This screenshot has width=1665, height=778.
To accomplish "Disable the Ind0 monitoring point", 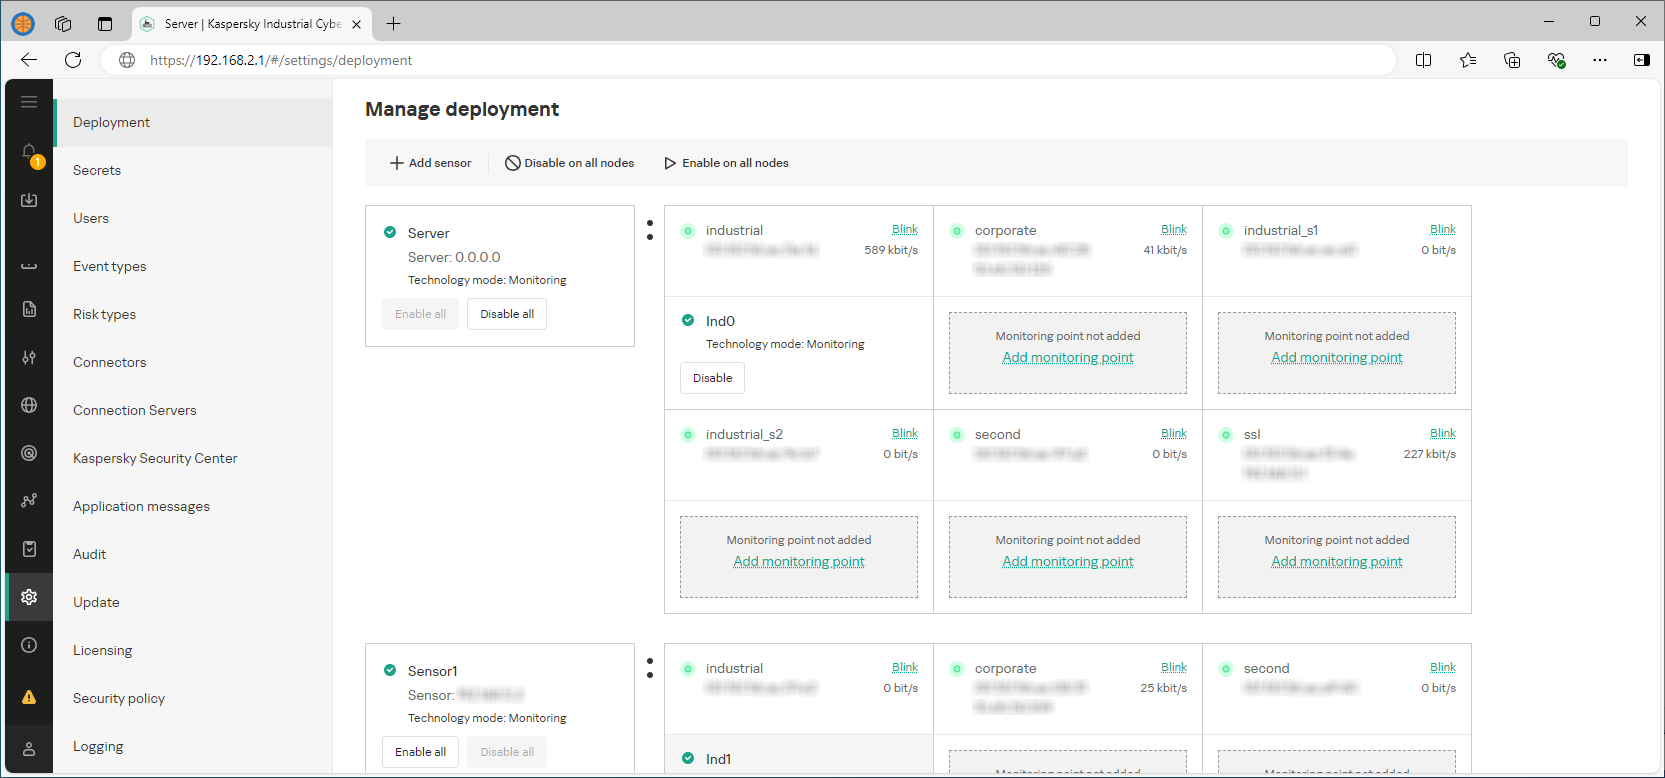I will click(x=712, y=378).
